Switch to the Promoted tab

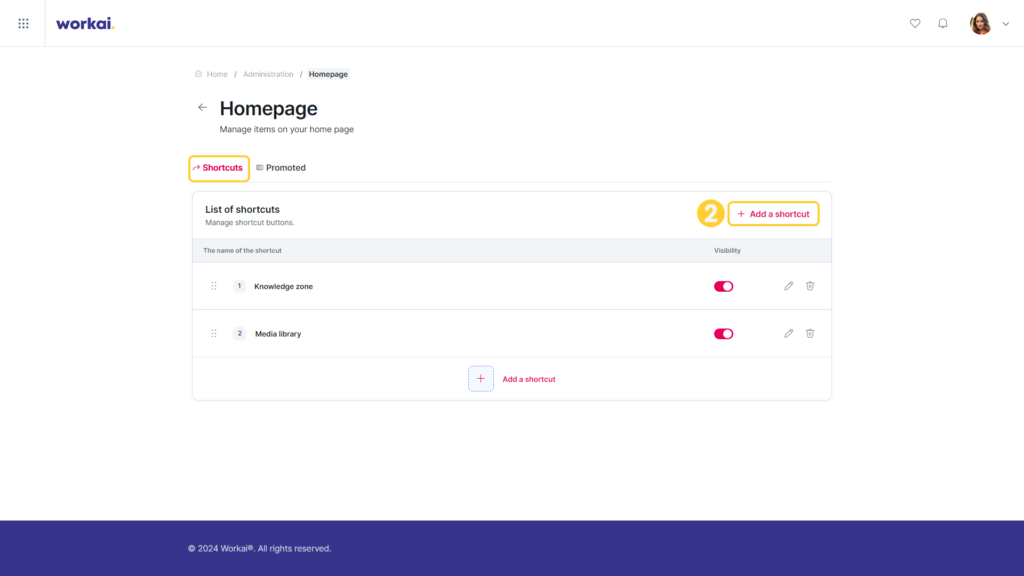coord(281,168)
